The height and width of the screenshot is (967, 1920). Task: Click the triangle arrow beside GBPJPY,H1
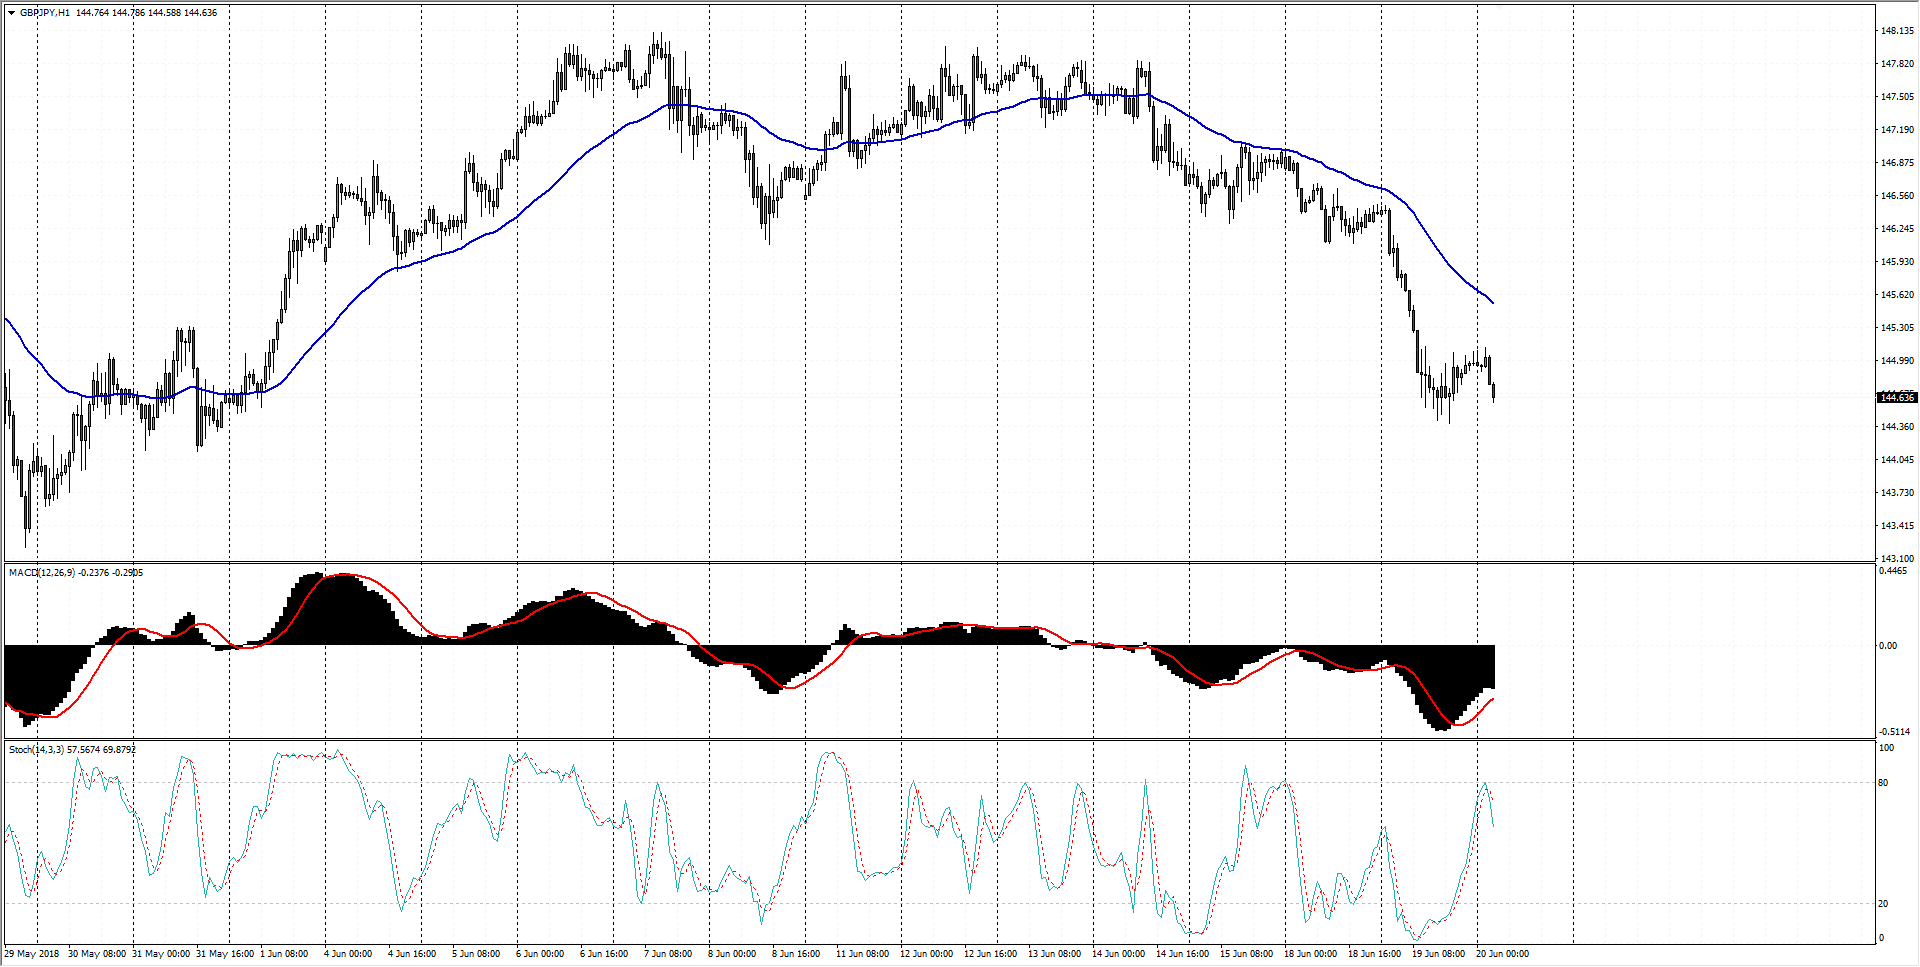(x=11, y=13)
